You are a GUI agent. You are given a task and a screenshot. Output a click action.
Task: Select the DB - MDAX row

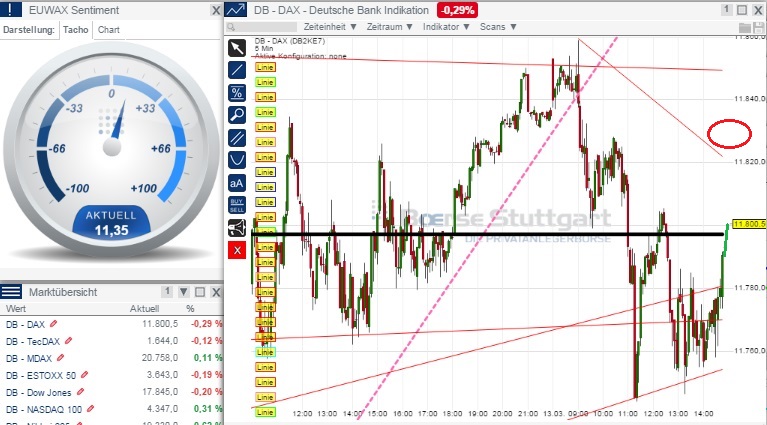[112, 358]
